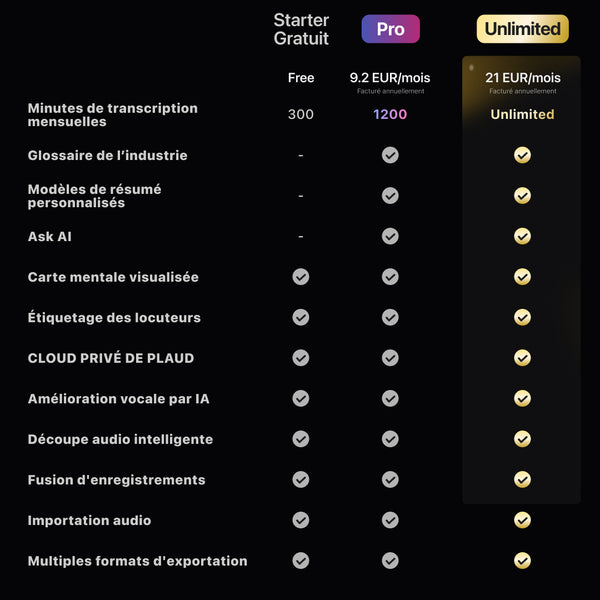This screenshot has height=600, width=600.
Task: Click Pro checkmark for Multiples formats d'exportation
Action: [x=390, y=561]
